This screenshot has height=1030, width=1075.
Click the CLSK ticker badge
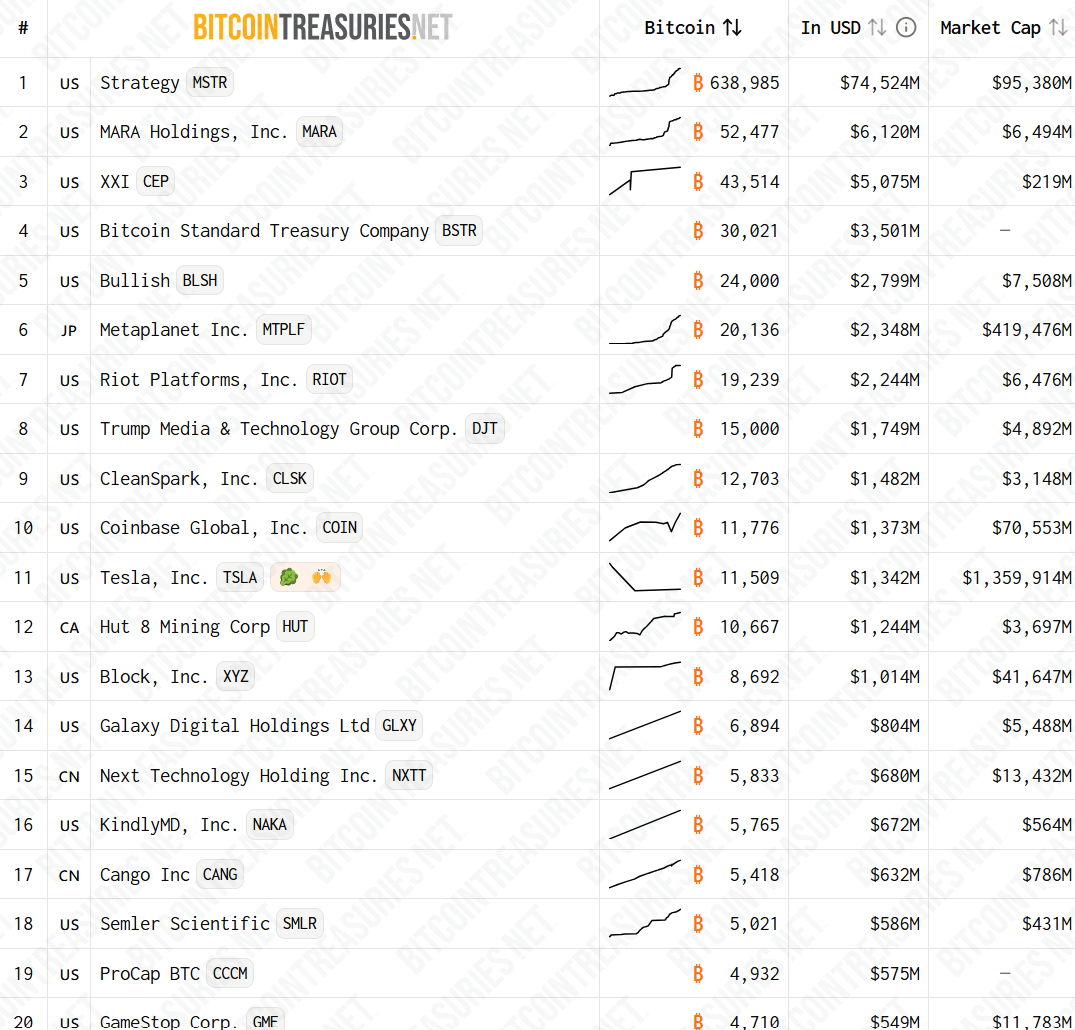coord(290,479)
